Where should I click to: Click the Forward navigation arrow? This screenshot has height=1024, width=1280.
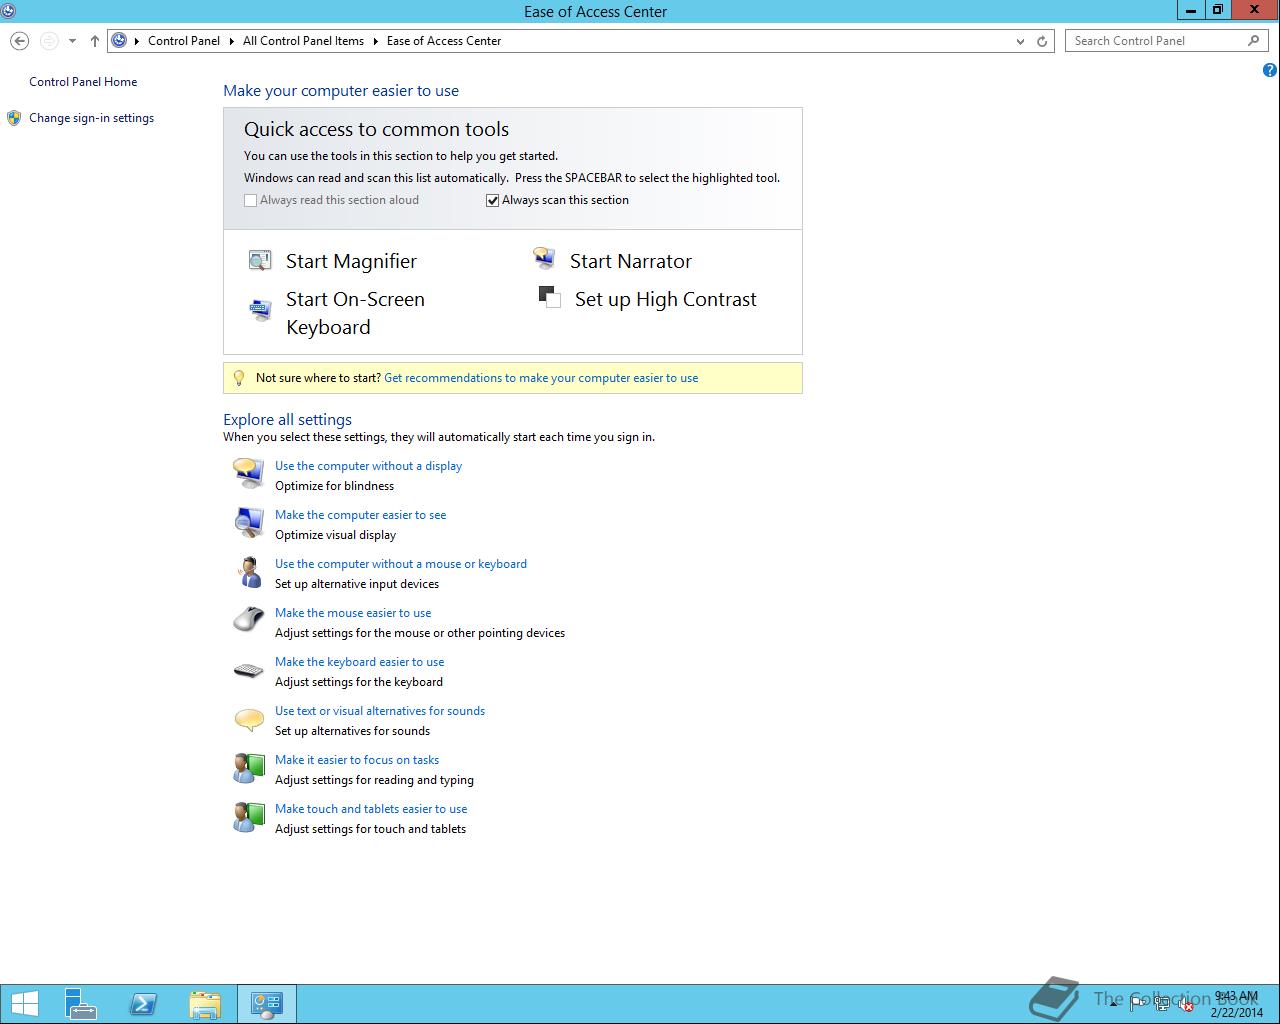48,41
